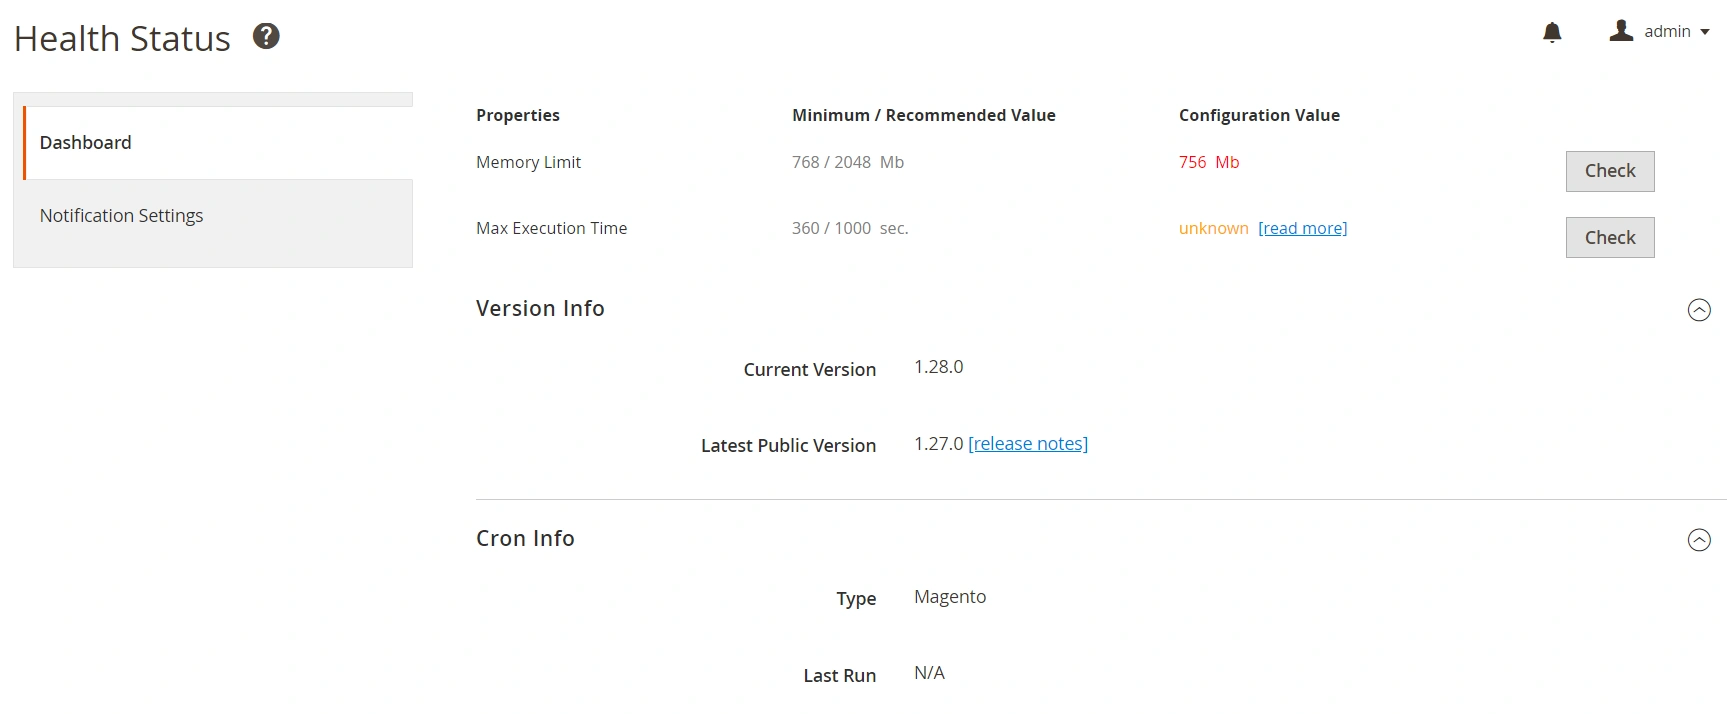The height and width of the screenshot is (714, 1727).
Task: Click the Magento cron type value
Action: [949, 597]
